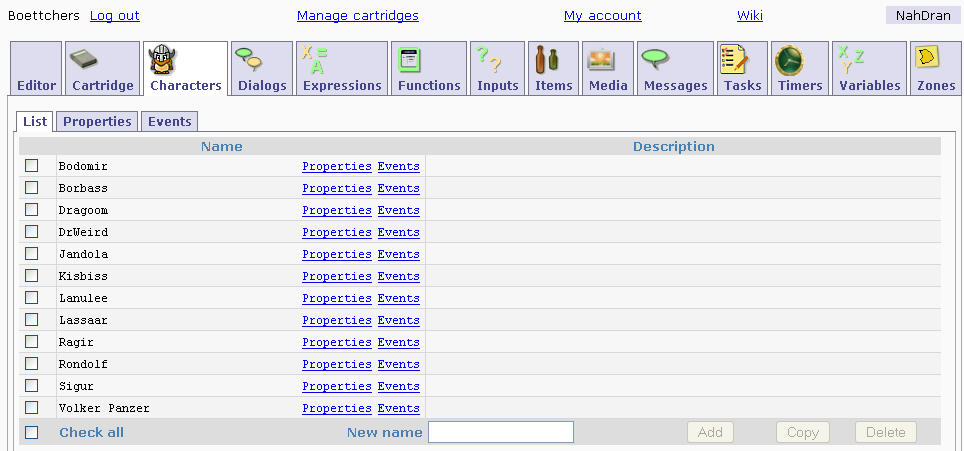964x451 pixels.
Task: Click the Dialogs speech bubbles icon
Action: (x=248, y=59)
